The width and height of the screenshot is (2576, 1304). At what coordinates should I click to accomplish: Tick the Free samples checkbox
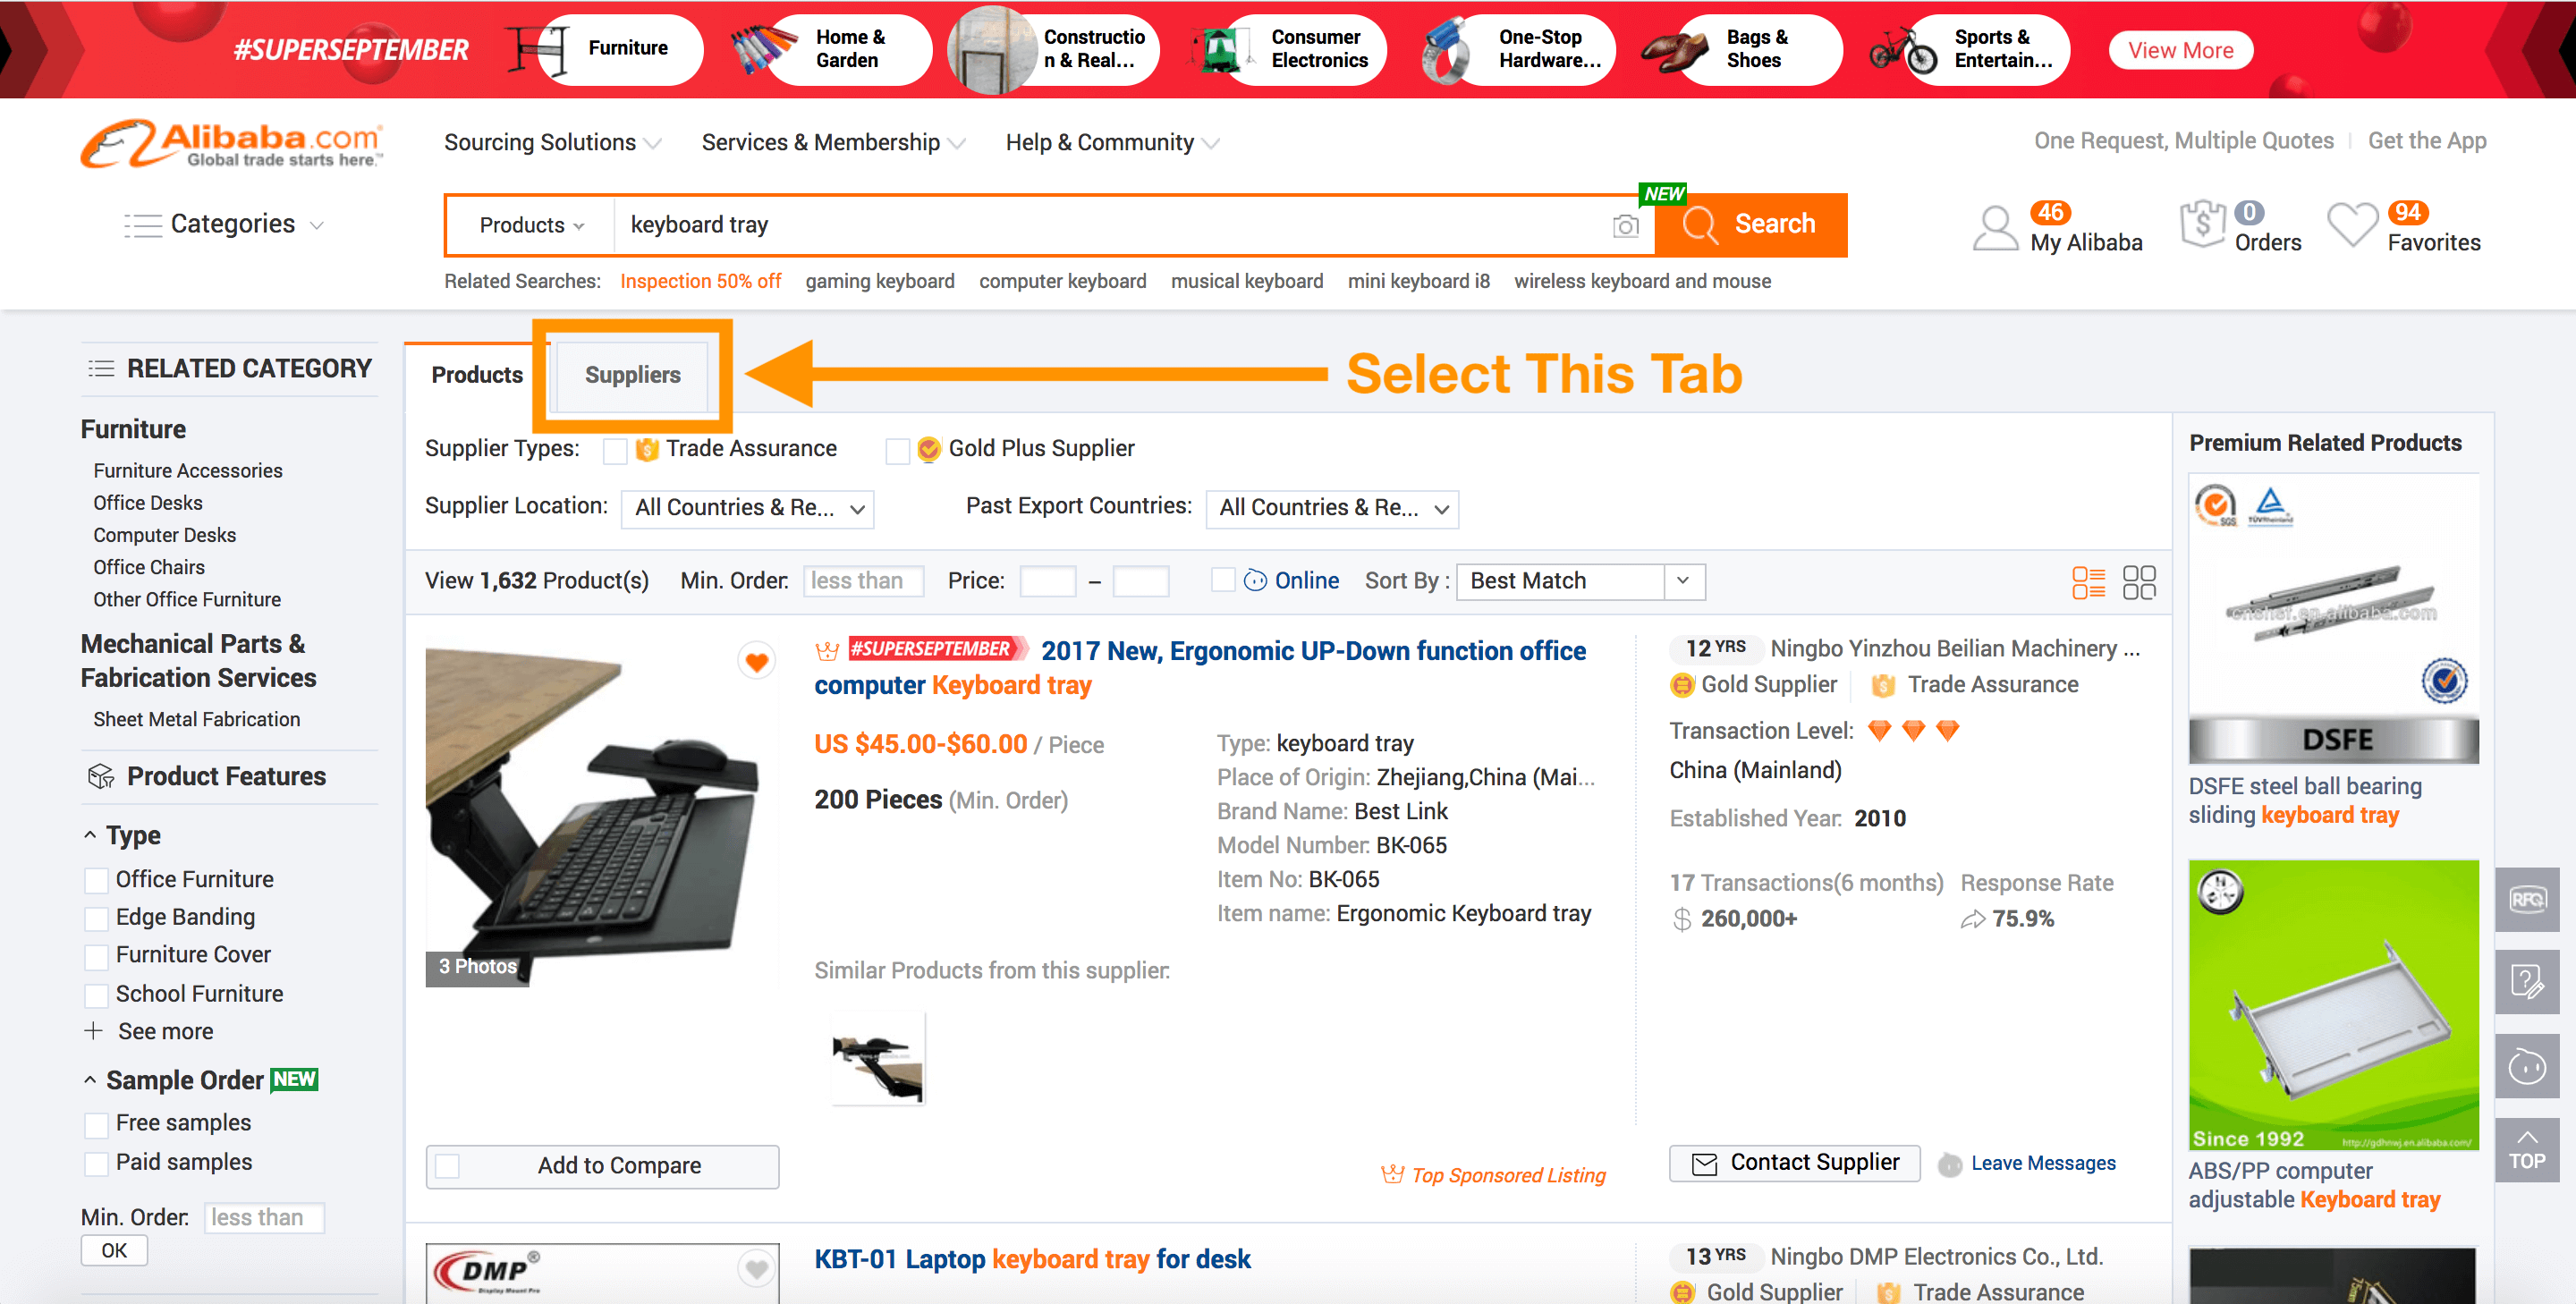[97, 1125]
